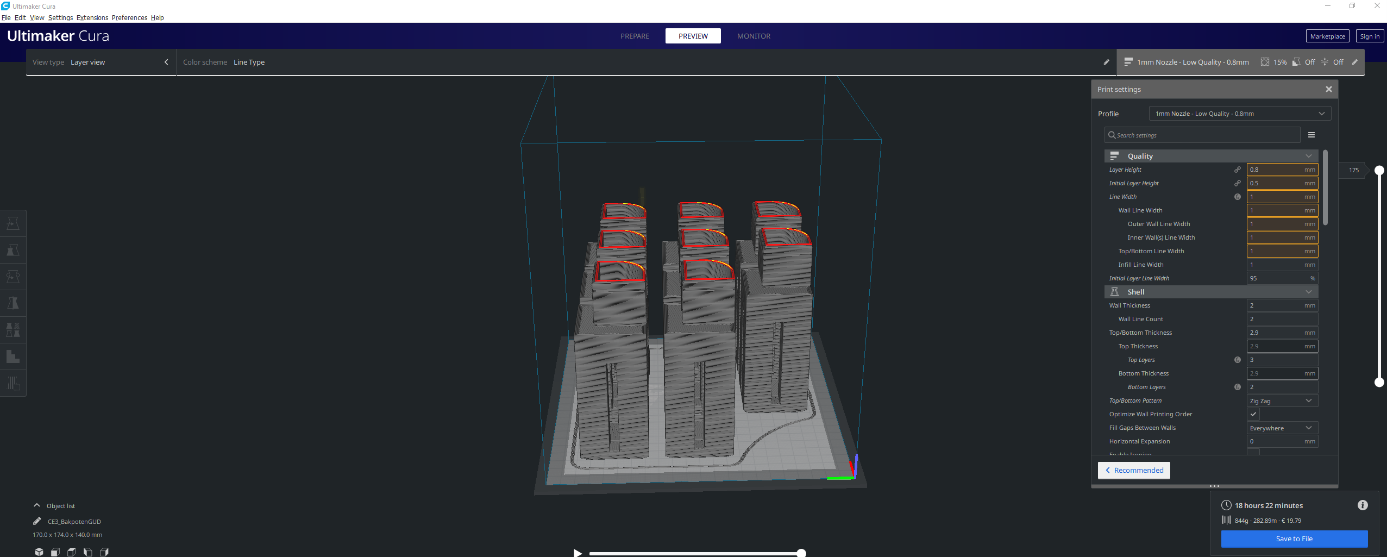Open the settings visibility hamburger menu
Viewport: 1387px width, 557px height.
pos(1311,134)
